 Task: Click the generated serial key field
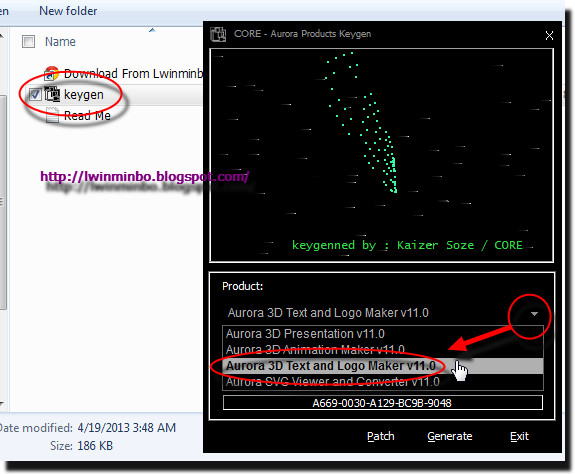(382, 403)
